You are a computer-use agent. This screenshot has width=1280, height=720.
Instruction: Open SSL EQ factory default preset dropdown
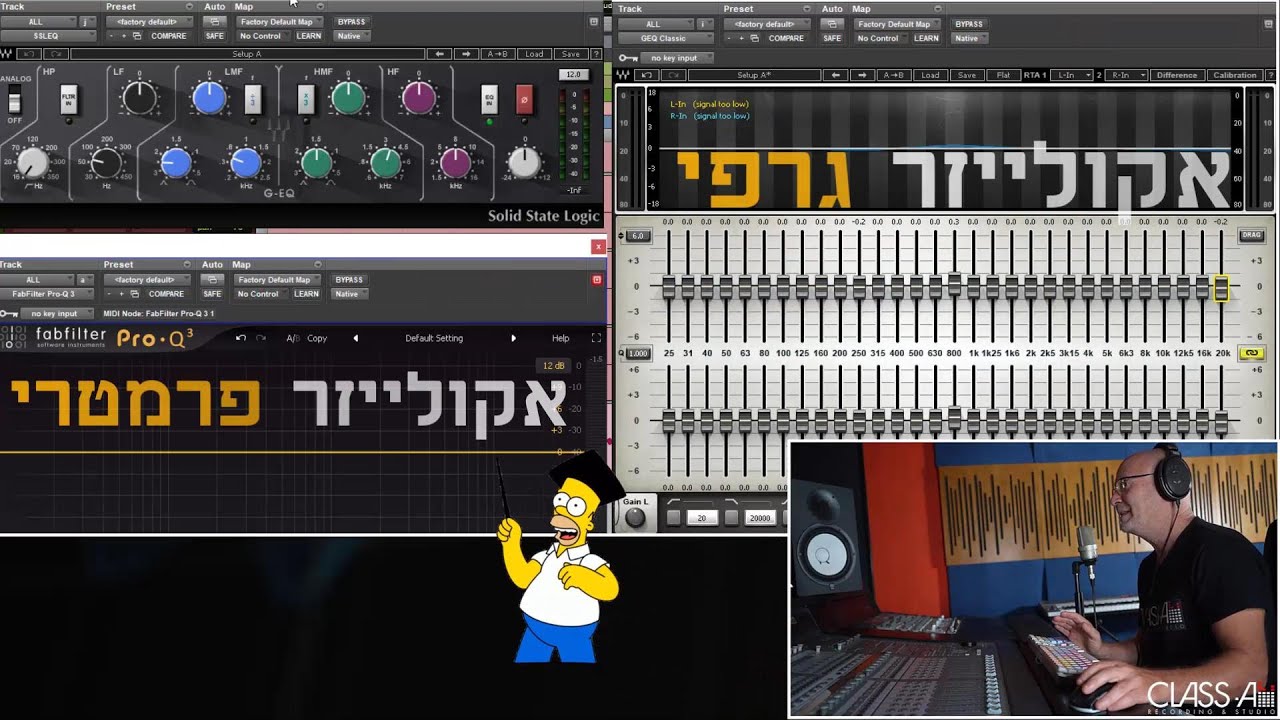pos(148,22)
